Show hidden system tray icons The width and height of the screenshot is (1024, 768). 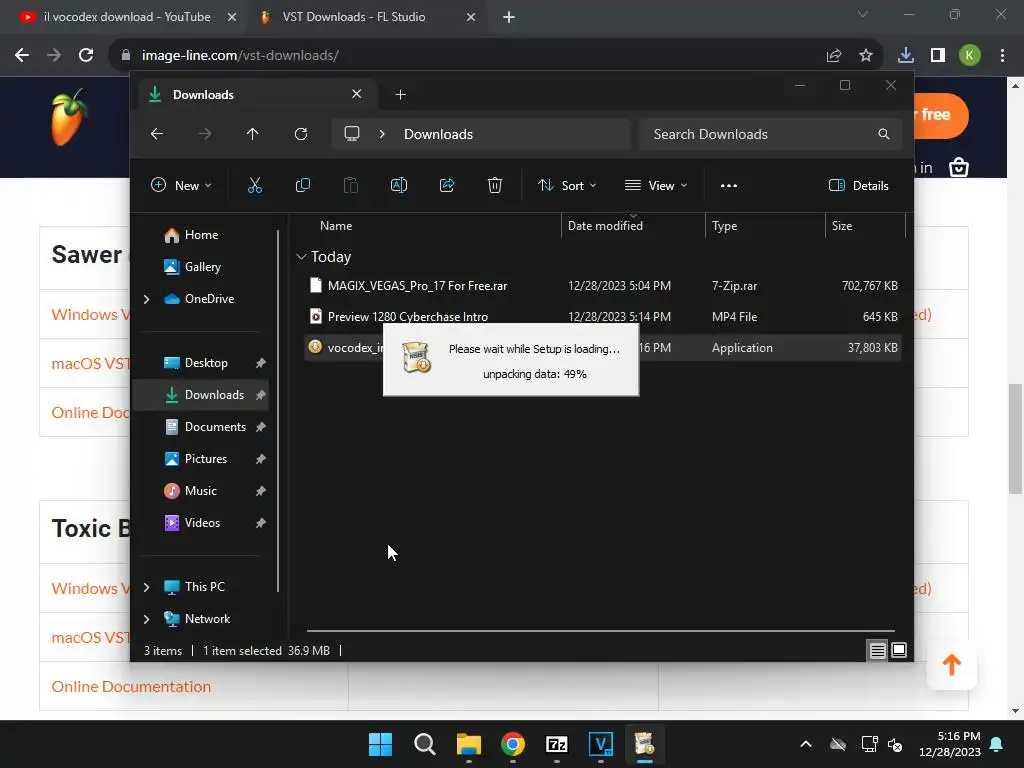[806, 744]
